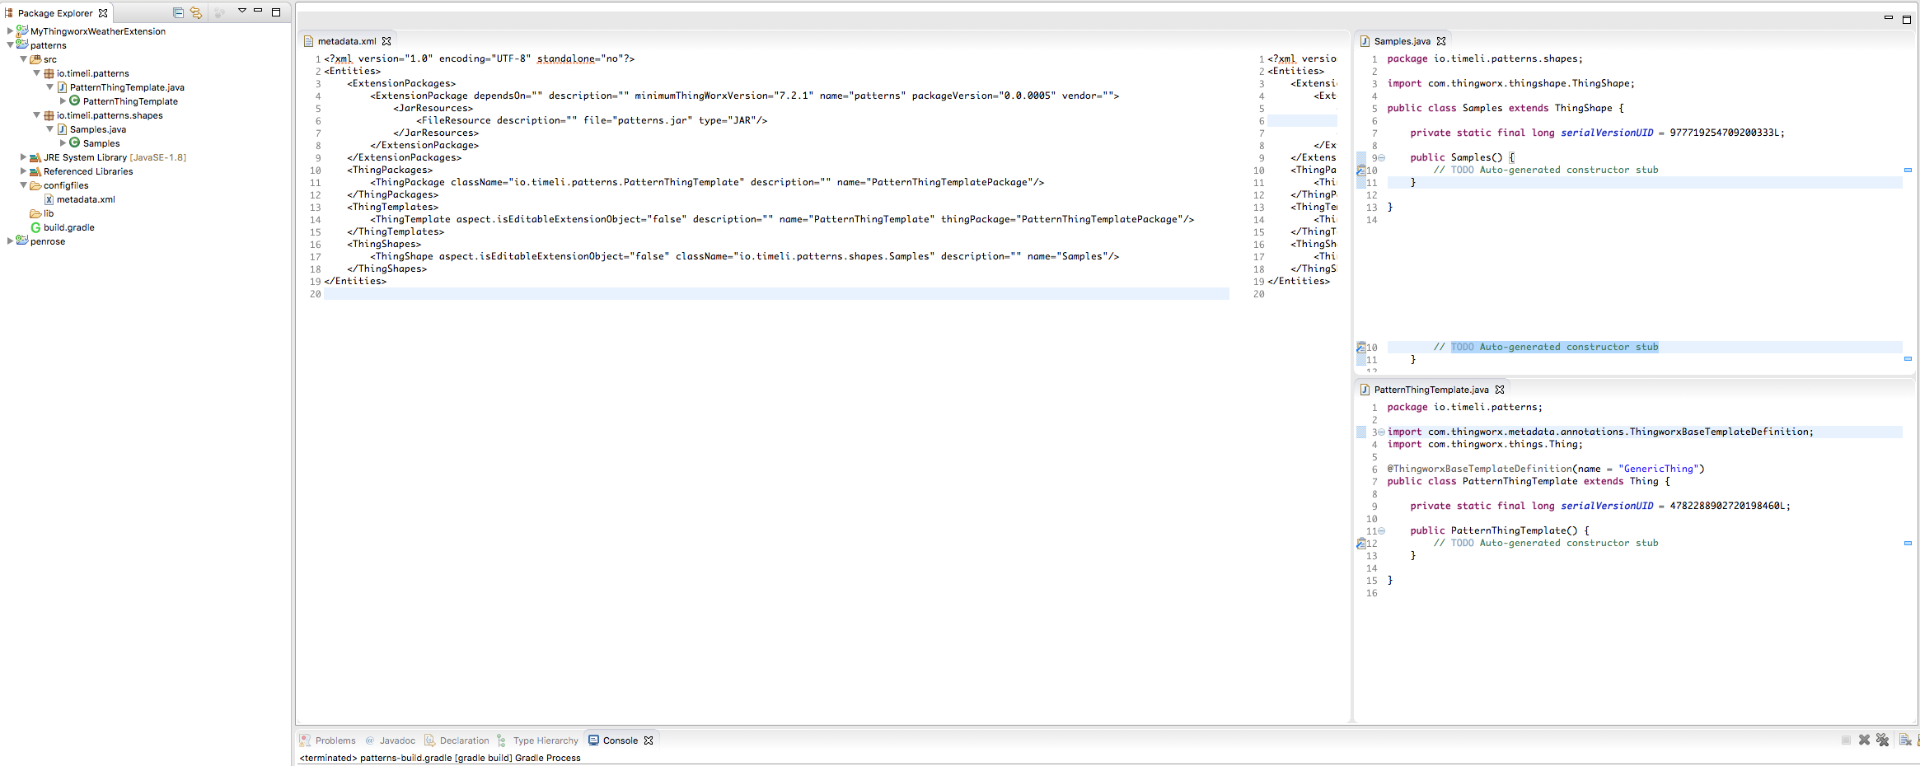1920x766 pixels.
Task: Click task marker on PatternThingTemplate line 12
Action: click(x=1361, y=544)
